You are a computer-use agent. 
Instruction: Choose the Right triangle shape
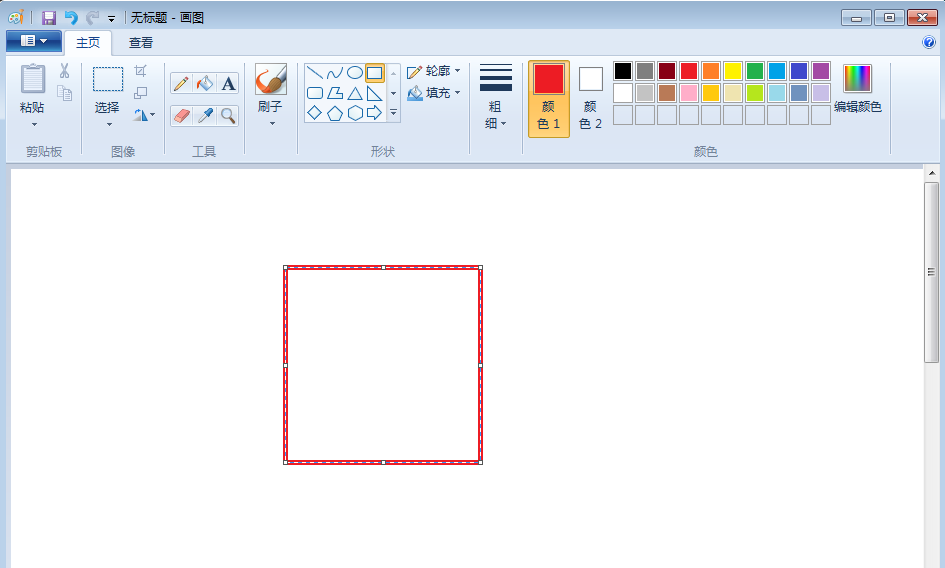pos(375,93)
